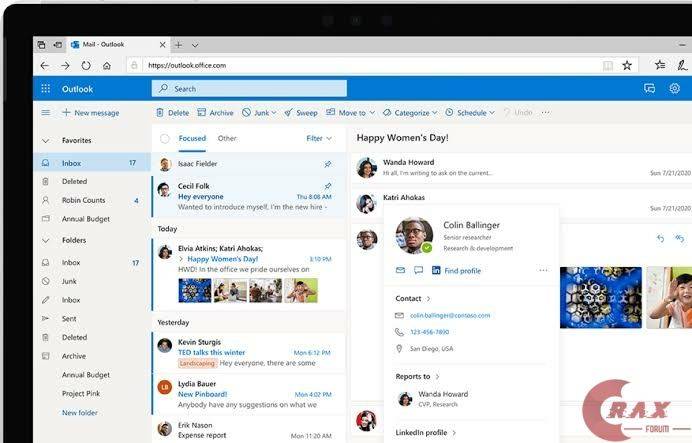The width and height of the screenshot is (692, 443).
Task: Click the Sweep toolbar button
Action: tap(301, 113)
